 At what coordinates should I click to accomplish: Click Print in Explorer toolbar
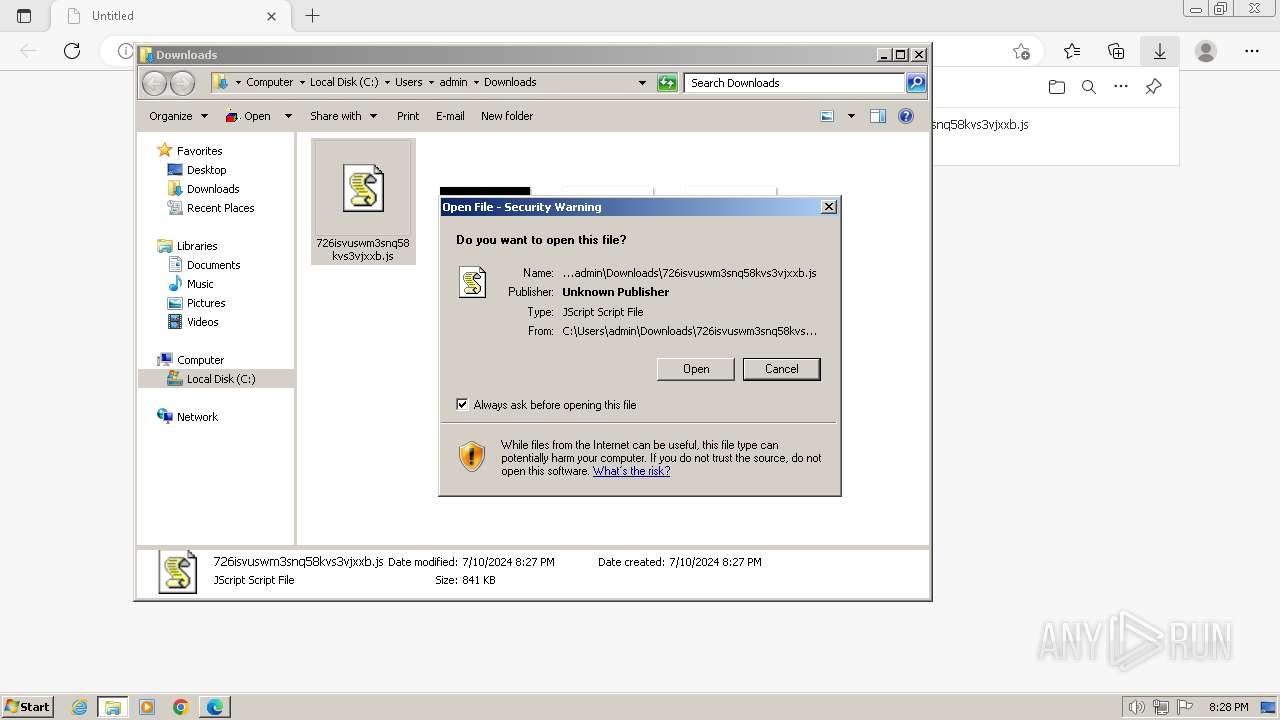tap(408, 116)
